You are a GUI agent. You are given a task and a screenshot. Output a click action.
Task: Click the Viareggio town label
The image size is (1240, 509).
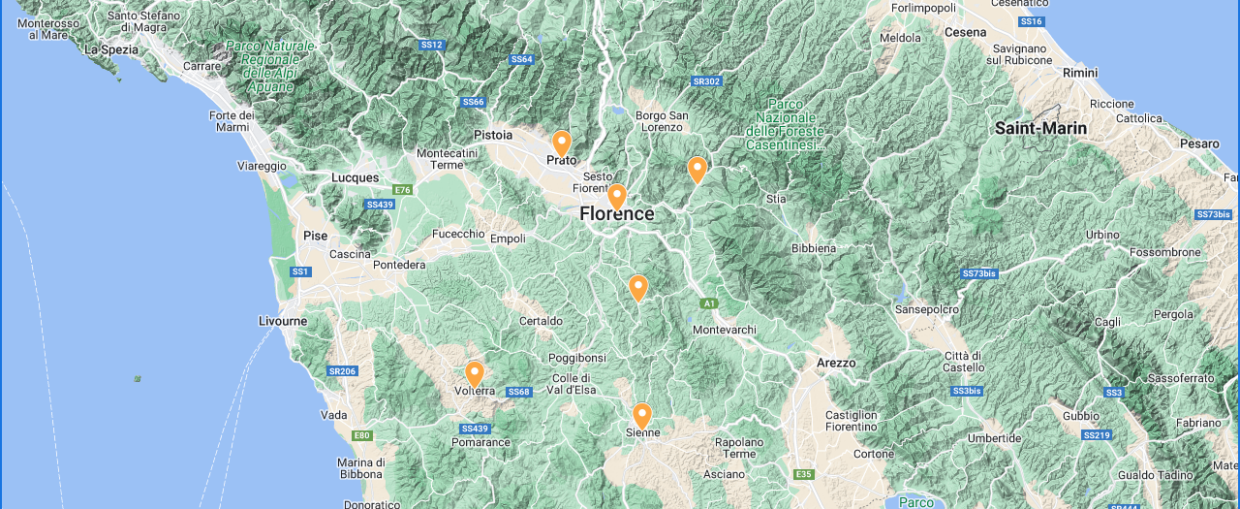tap(262, 165)
